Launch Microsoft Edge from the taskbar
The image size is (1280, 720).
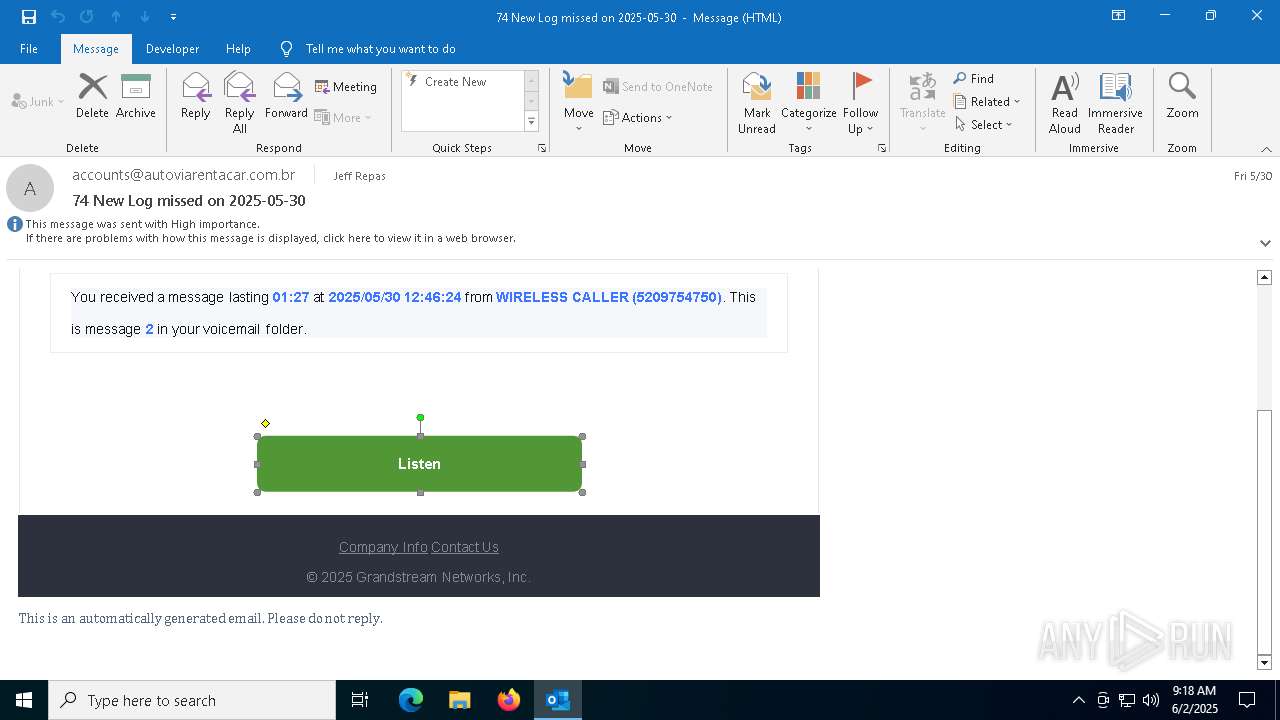click(x=411, y=700)
